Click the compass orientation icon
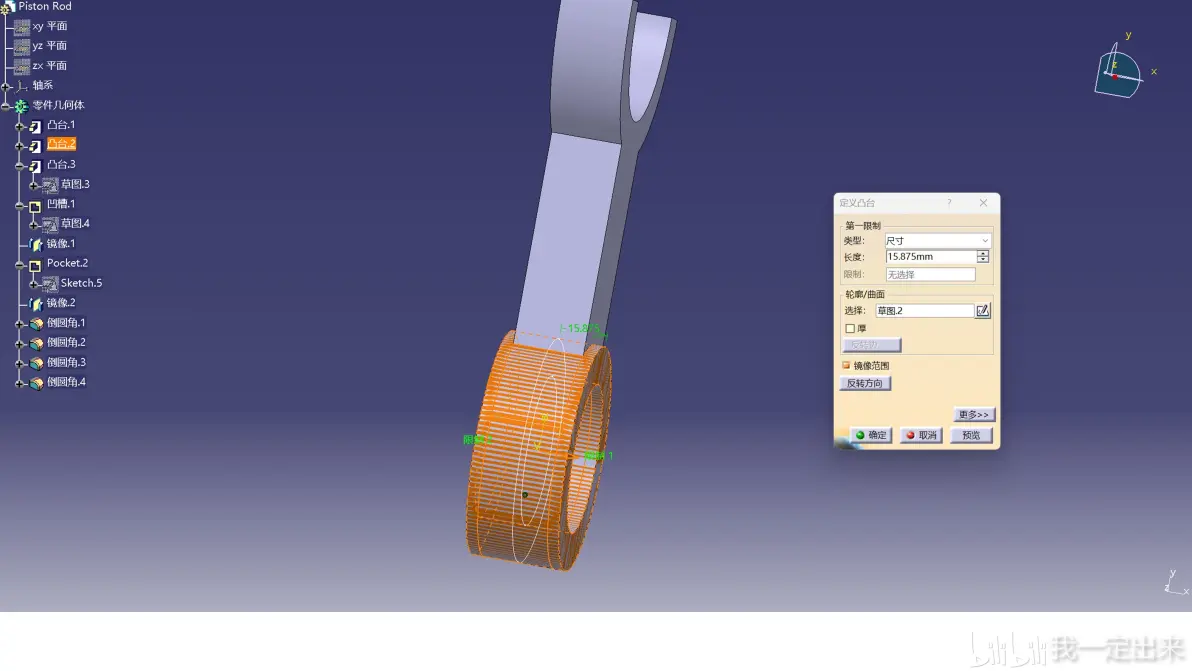The width and height of the screenshot is (1192, 671). pos(1118,73)
